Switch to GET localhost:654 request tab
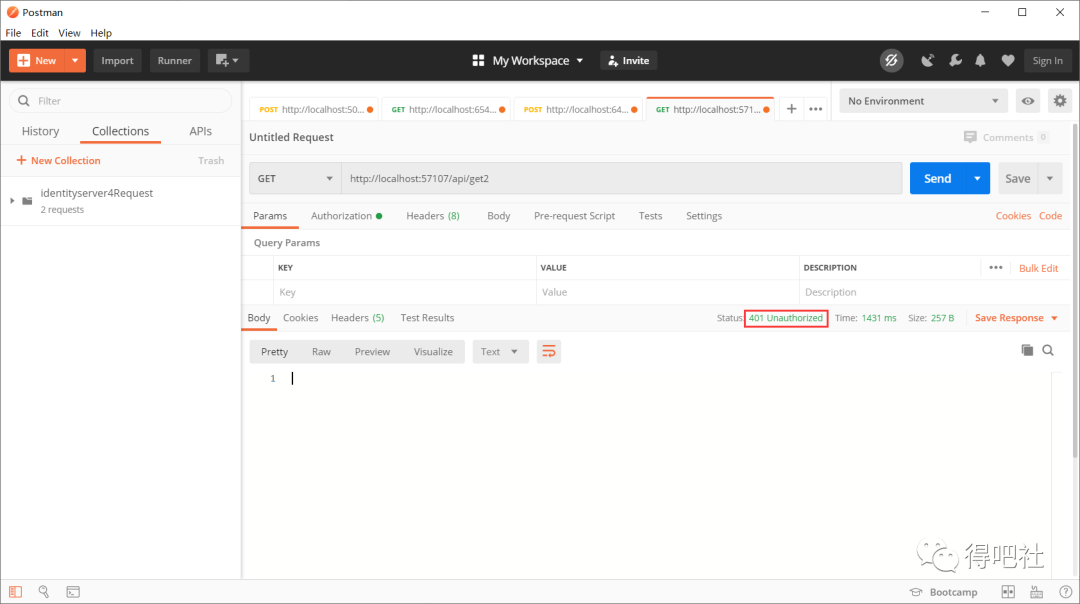Image resolution: width=1080 pixels, height=604 pixels. (x=446, y=110)
